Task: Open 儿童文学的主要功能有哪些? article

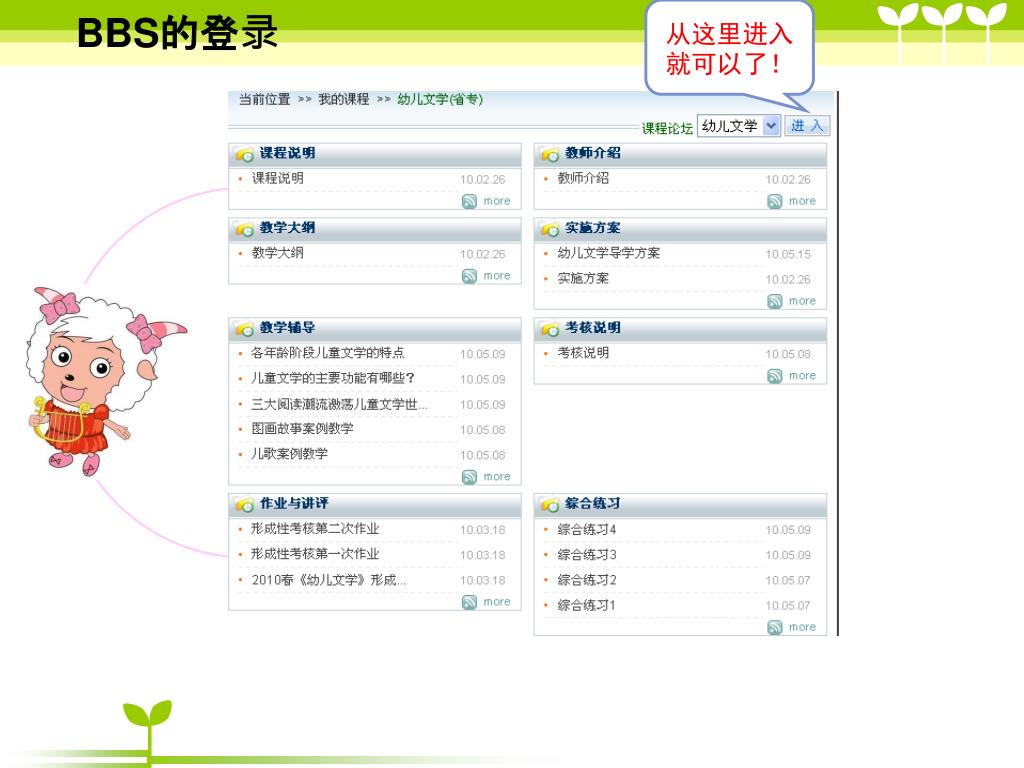Action: pos(333,378)
